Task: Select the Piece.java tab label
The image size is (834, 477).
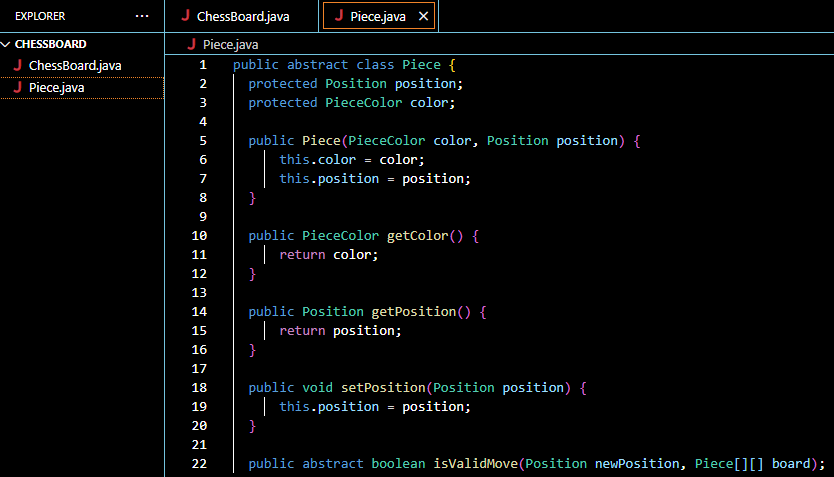Action: [x=379, y=16]
